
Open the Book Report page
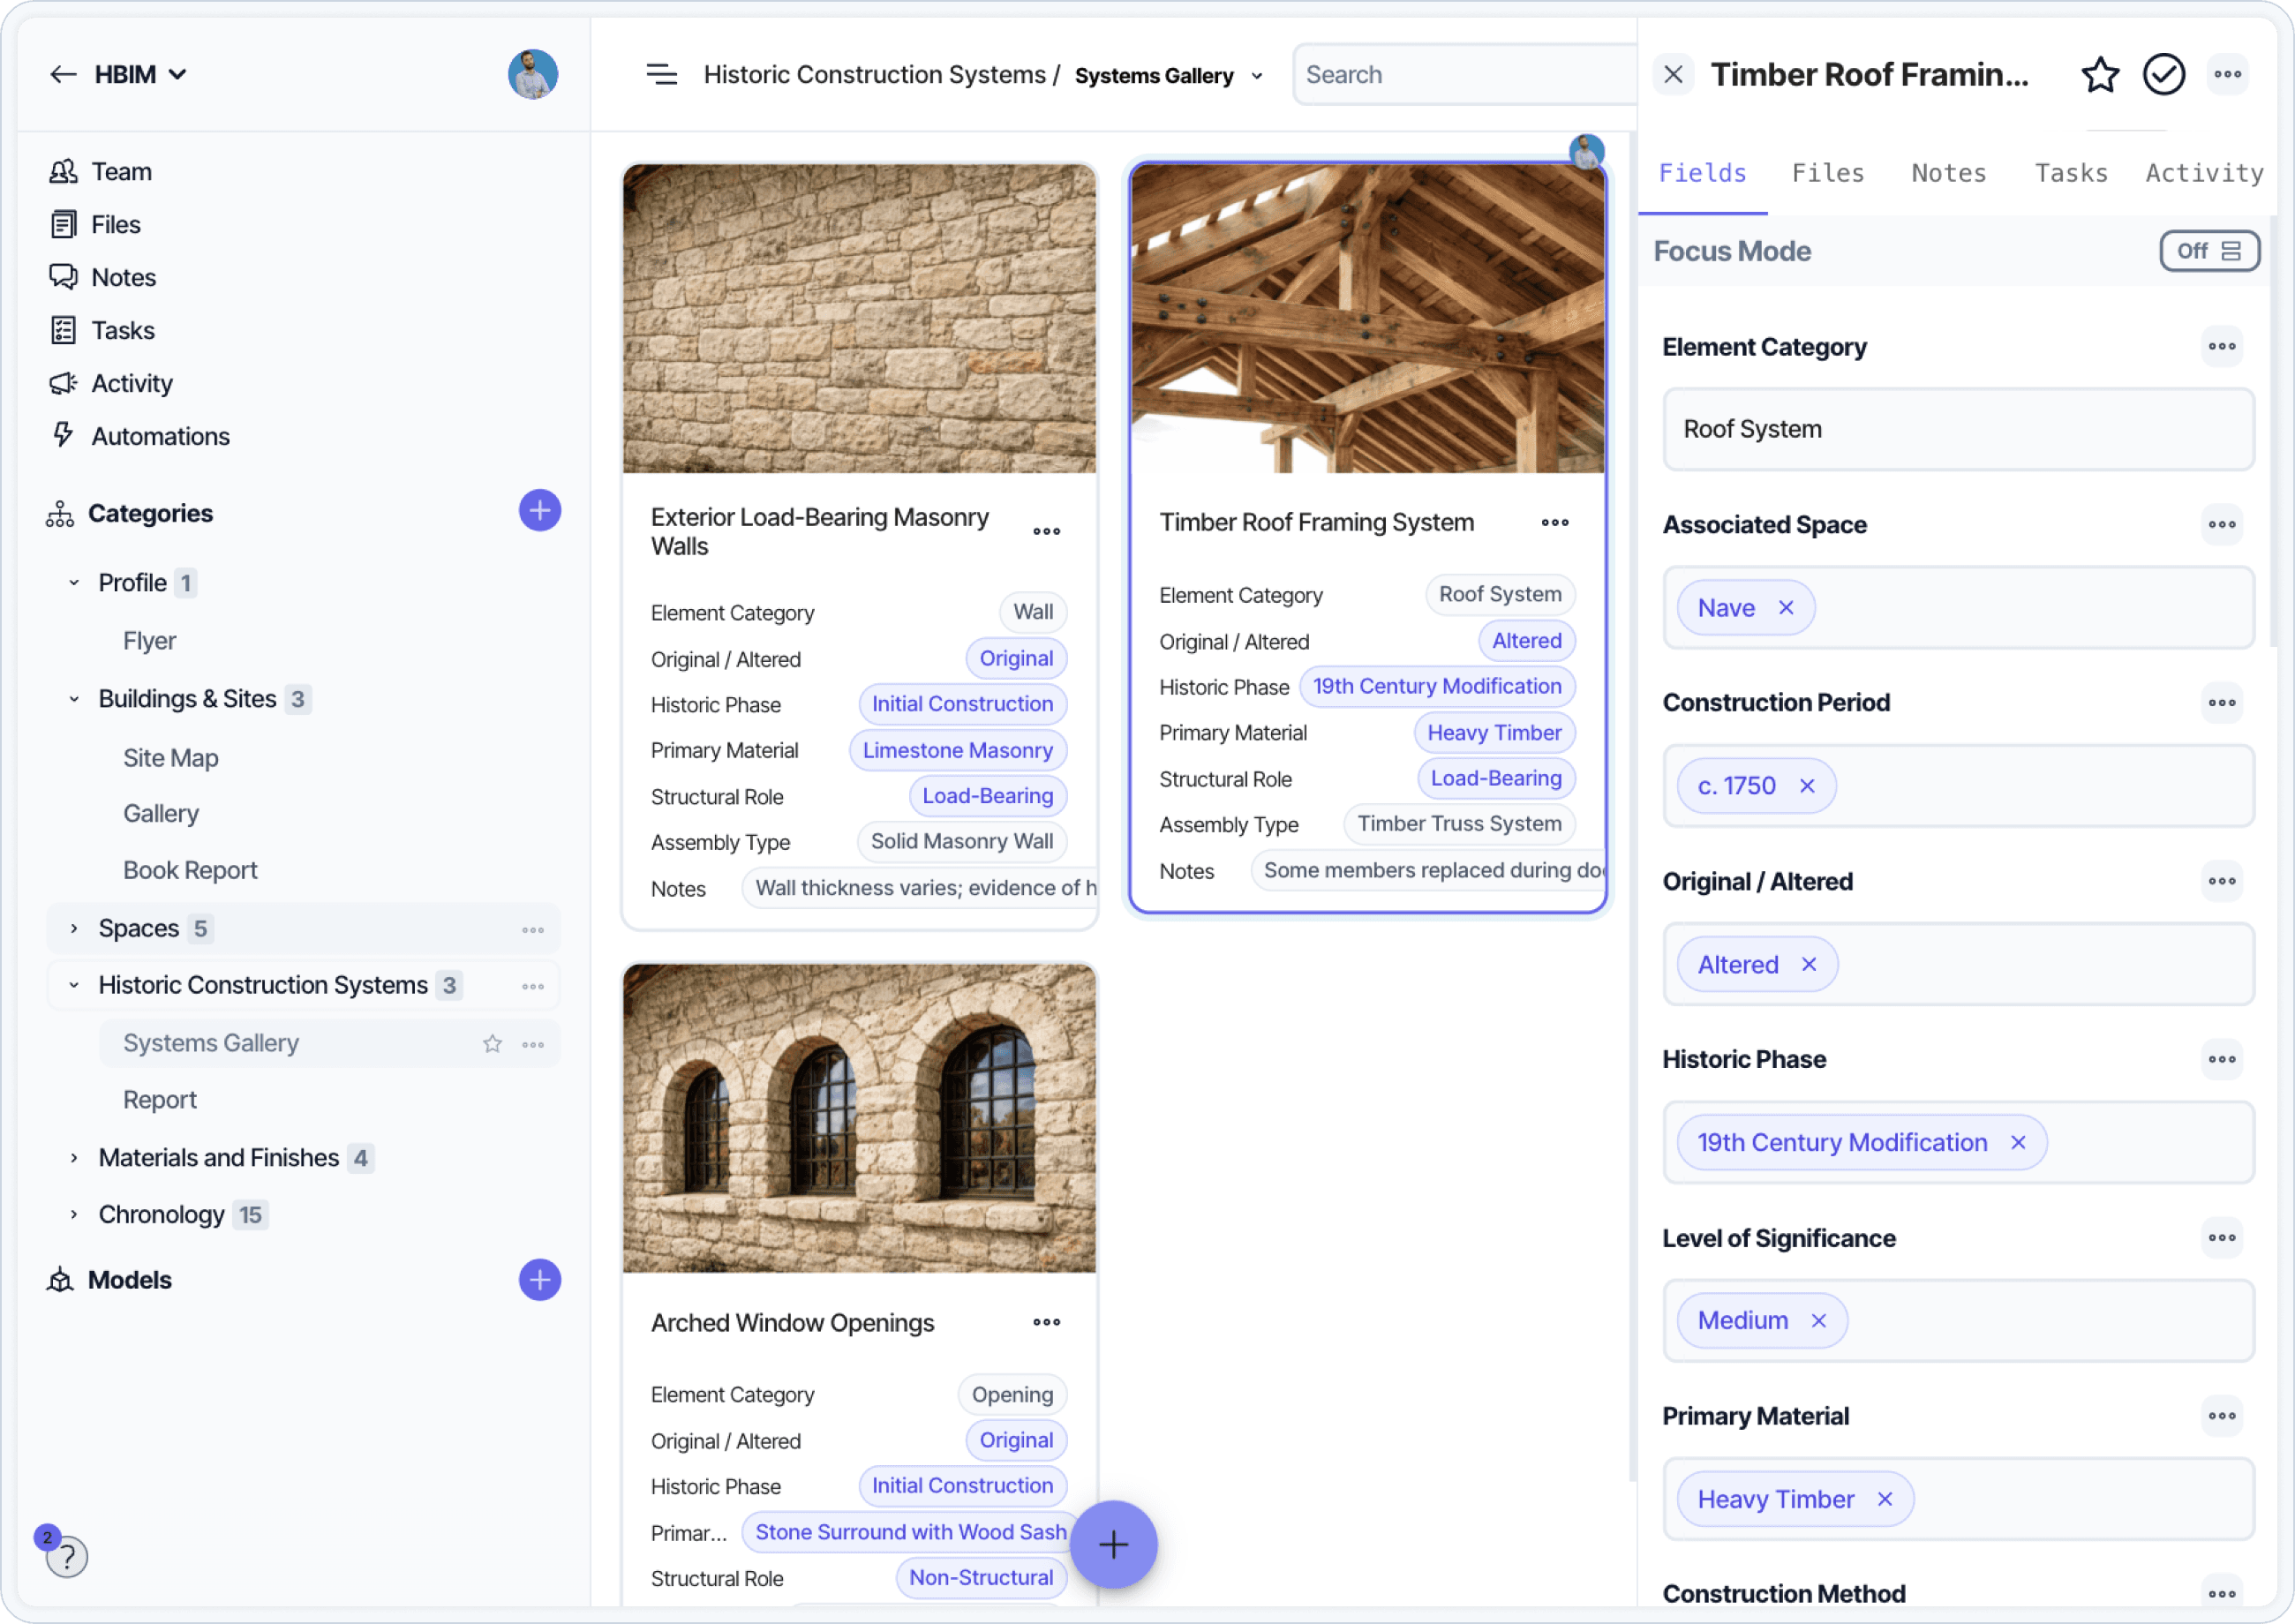tap(190, 870)
